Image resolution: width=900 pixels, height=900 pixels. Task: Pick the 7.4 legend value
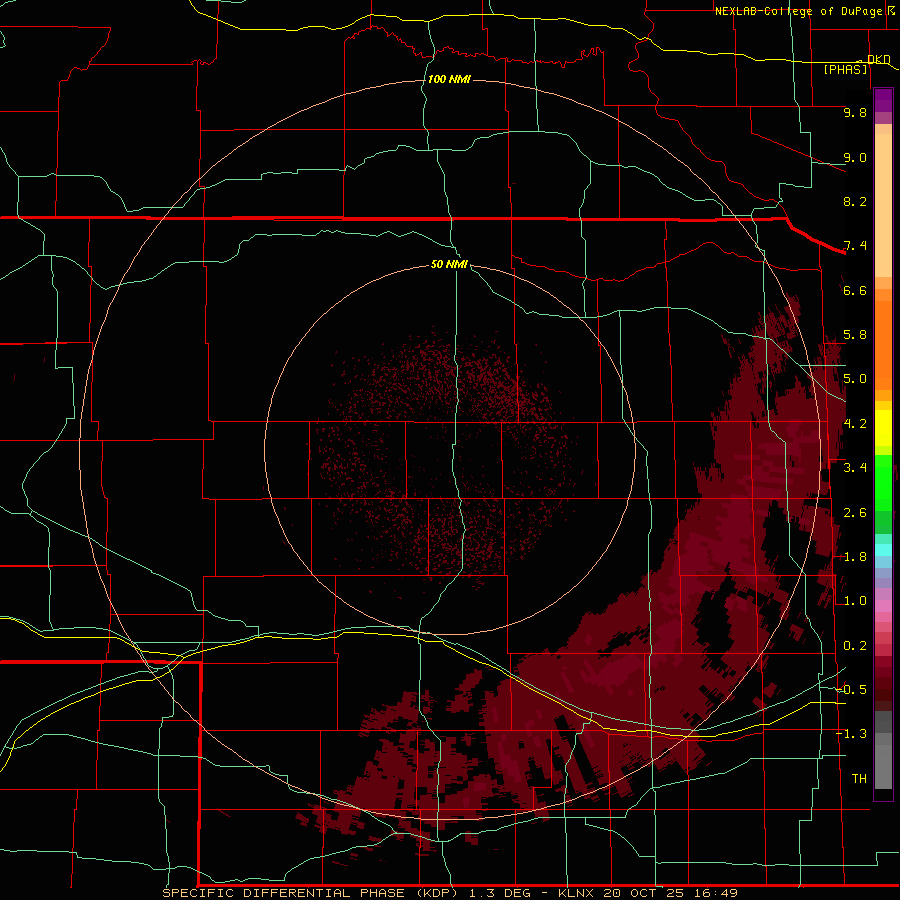click(855, 246)
